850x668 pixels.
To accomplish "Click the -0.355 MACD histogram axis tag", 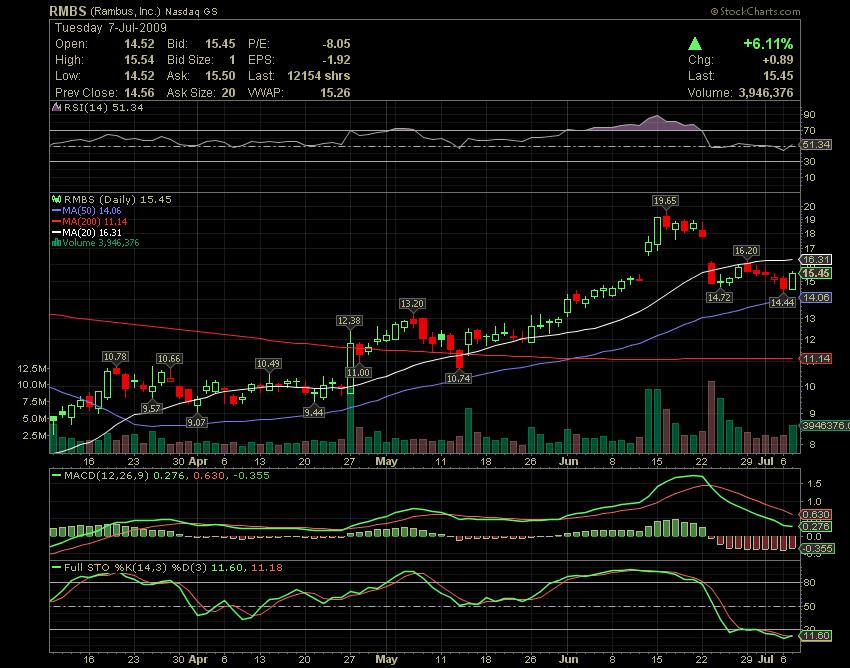I will pyautogui.click(x=816, y=549).
